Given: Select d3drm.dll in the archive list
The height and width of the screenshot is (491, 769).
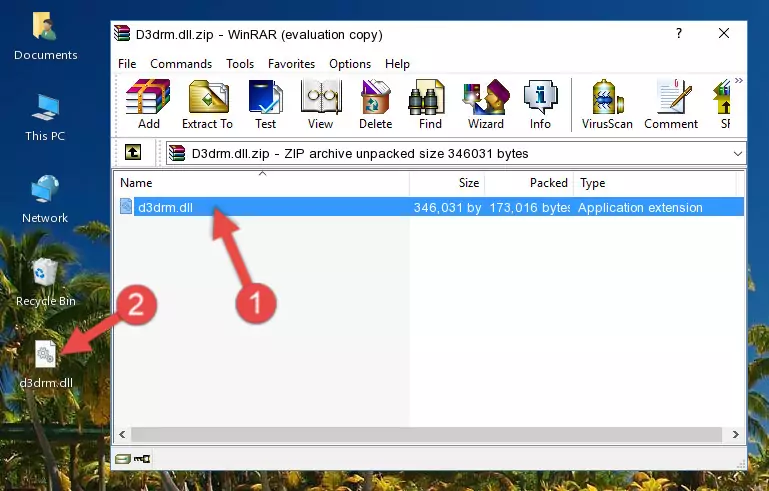Looking at the screenshot, I should [165, 207].
